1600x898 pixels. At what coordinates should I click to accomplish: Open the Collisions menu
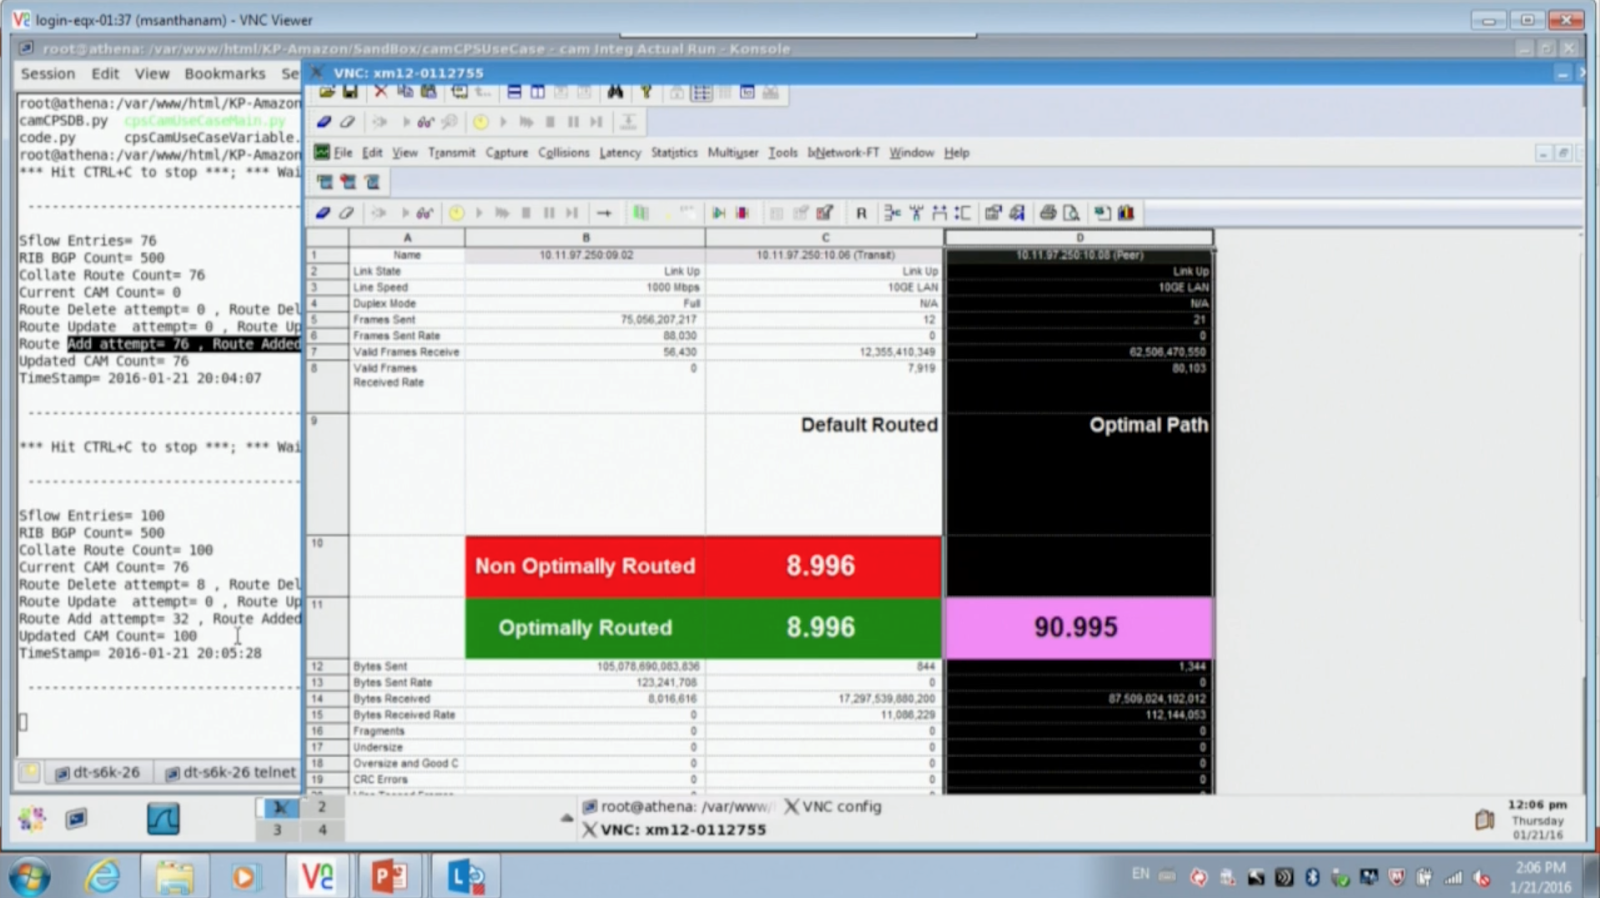(564, 153)
